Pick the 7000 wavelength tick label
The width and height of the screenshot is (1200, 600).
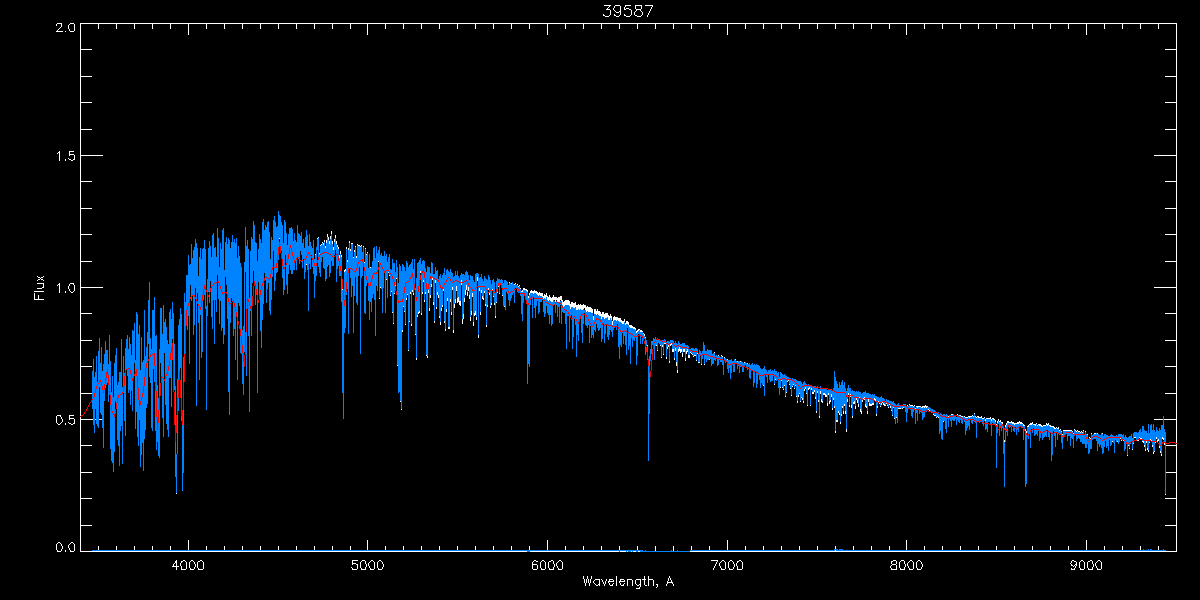coord(727,564)
